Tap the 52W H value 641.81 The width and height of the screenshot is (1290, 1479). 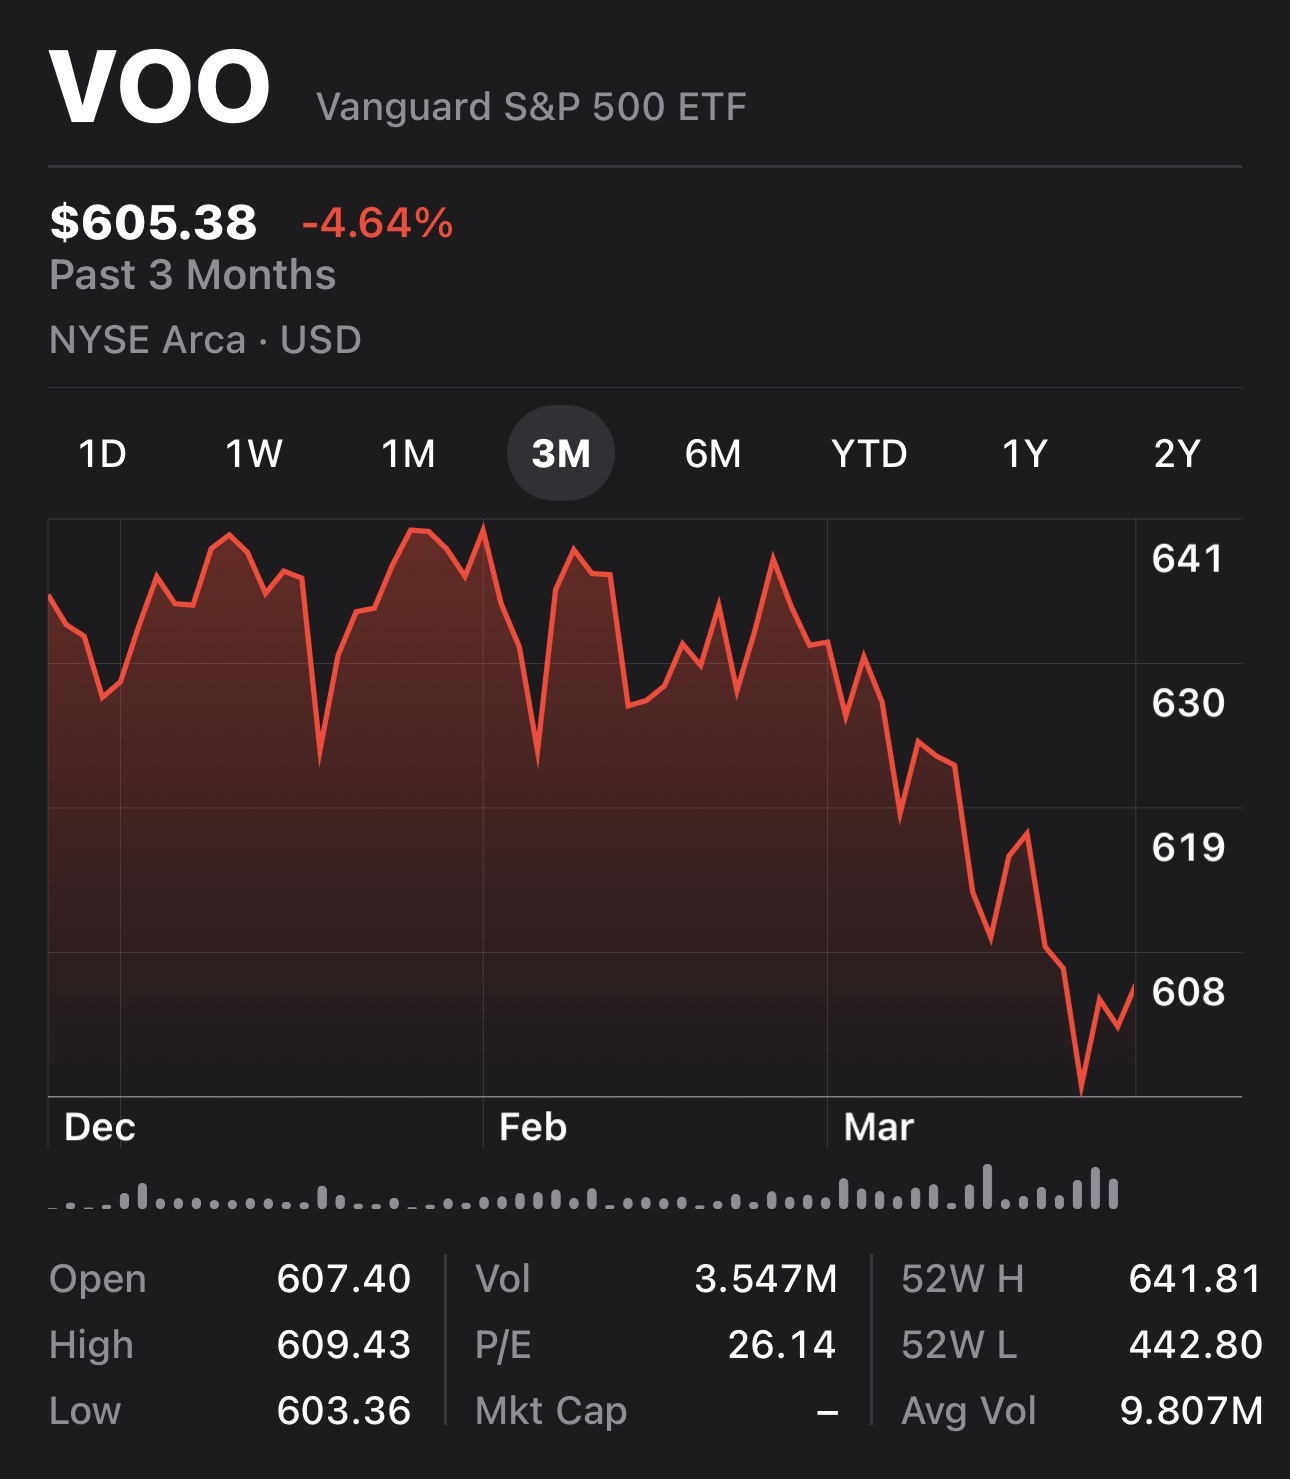coord(1195,1278)
